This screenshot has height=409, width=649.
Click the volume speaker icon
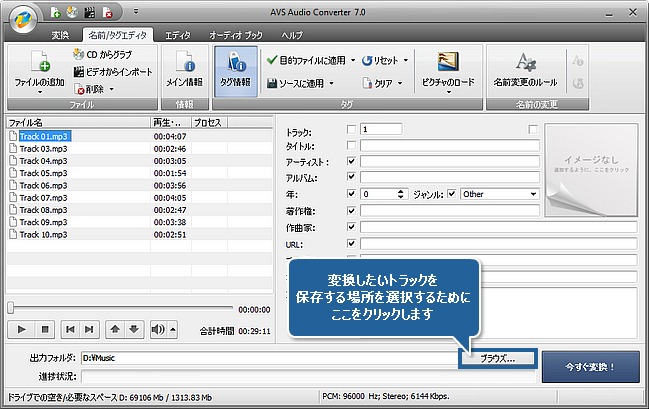pyautogui.click(x=157, y=328)
